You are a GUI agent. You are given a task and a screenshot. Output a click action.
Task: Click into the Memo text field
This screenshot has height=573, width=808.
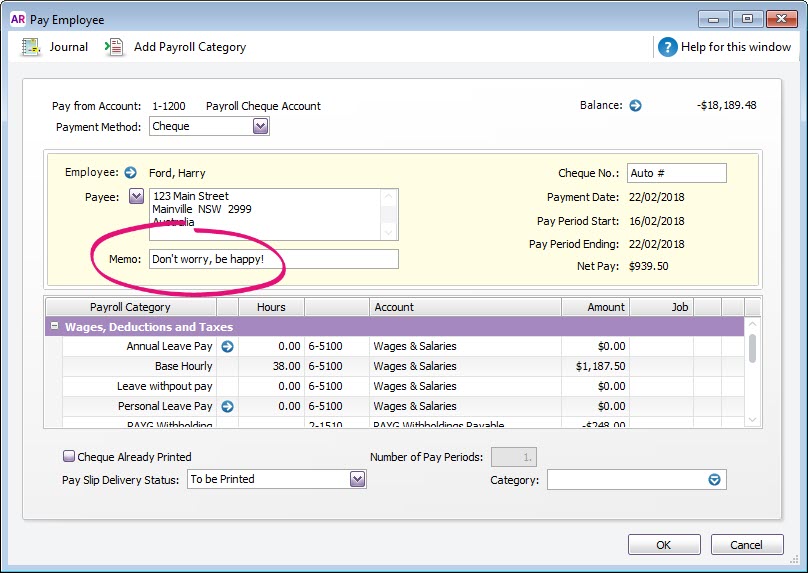[x=273, y=260]
